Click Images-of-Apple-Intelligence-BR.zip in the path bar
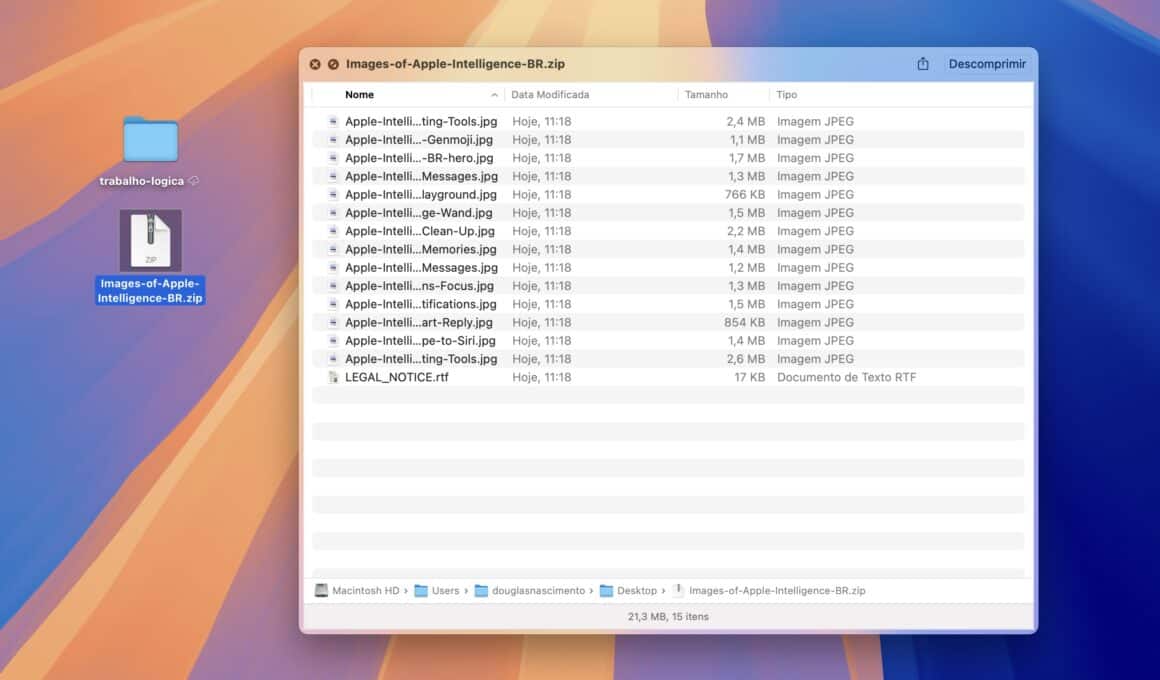The height and width of the screenshot is (680, 1160). (769, 590)
